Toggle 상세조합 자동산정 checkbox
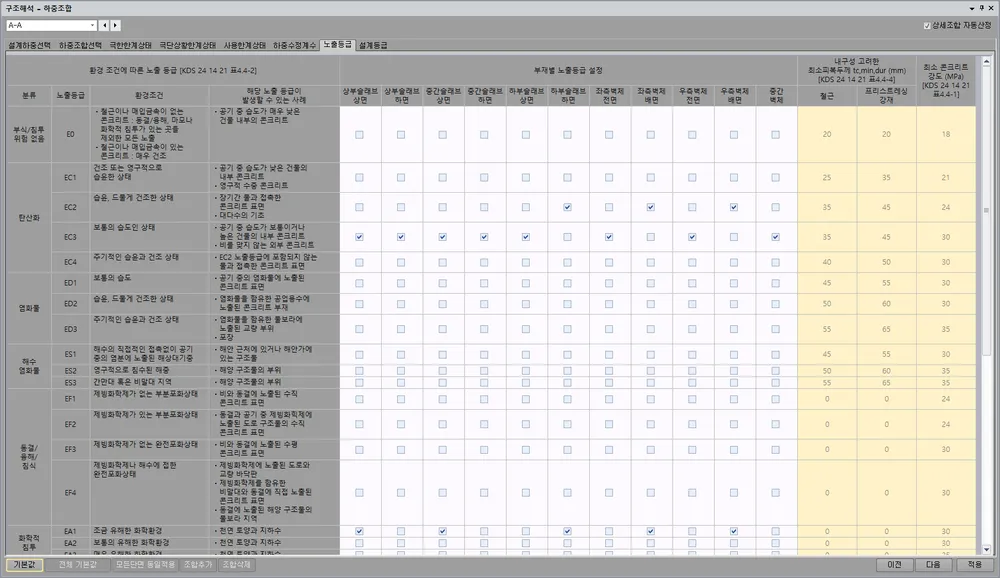Screen dimensions: 1000x578 [x=927, y=26]
